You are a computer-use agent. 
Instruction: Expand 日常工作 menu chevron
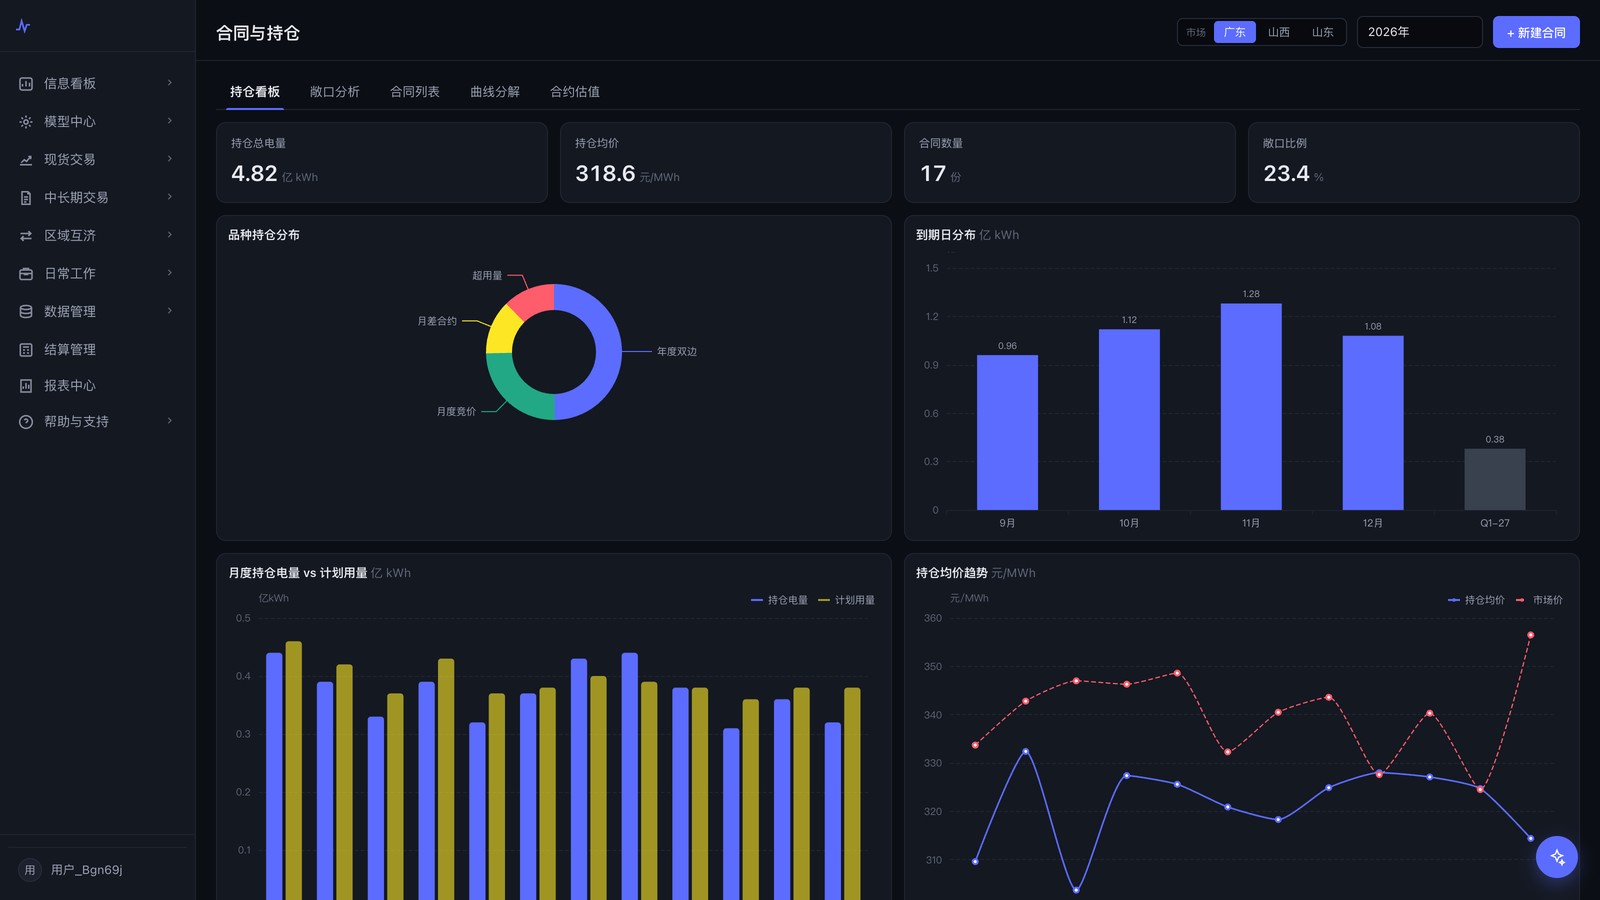click(170, 273)
